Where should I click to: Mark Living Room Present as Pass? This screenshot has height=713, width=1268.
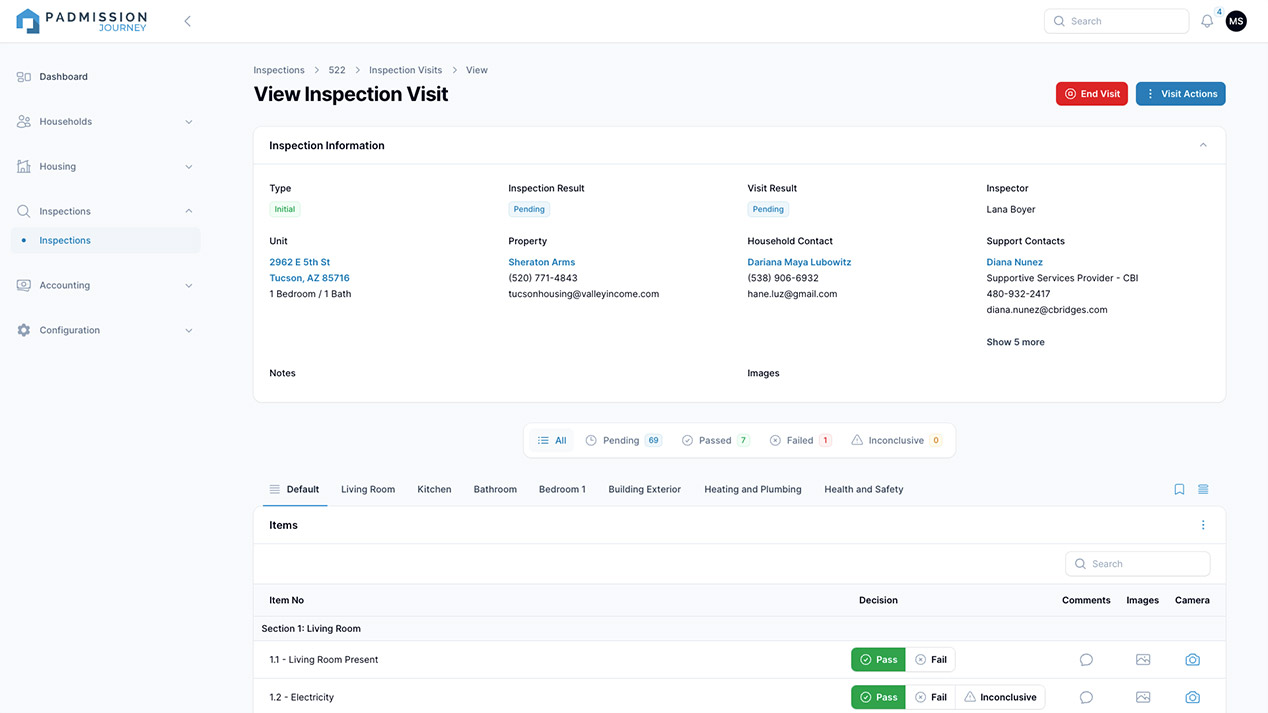click(878, 660)
